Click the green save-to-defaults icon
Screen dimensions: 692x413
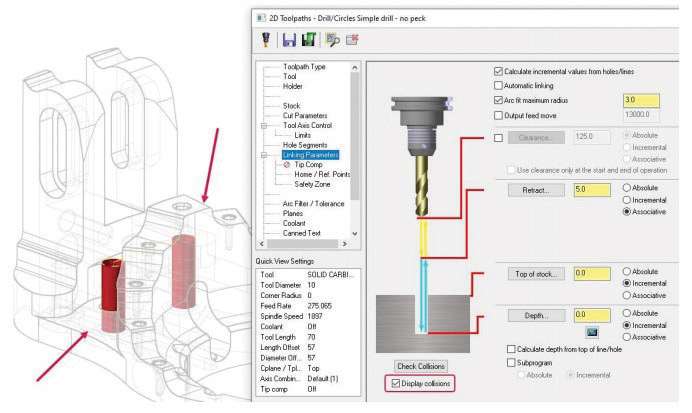point(308,39)
